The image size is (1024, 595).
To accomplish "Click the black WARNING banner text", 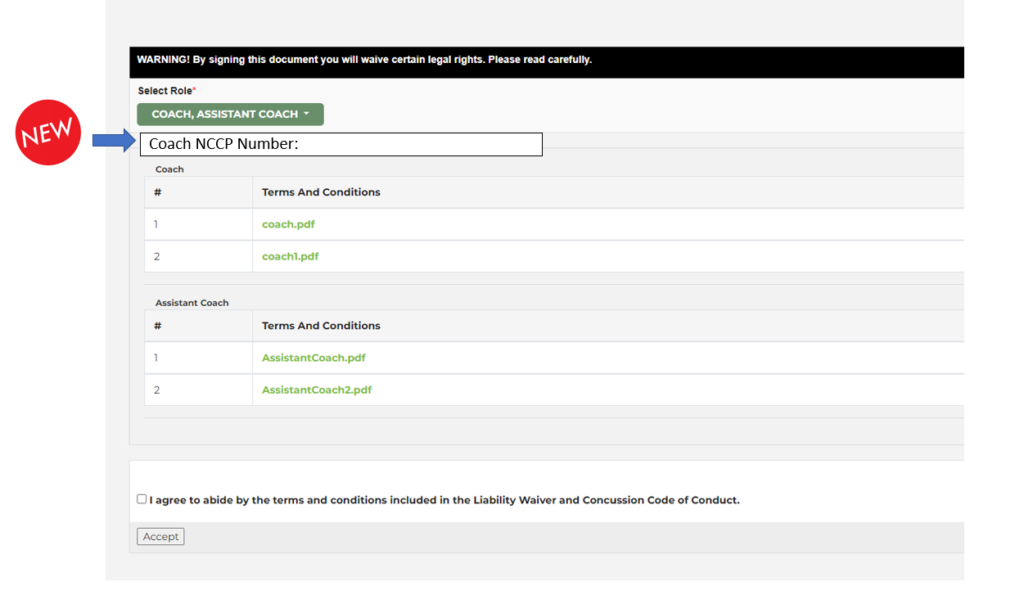I will click(364, 60).
